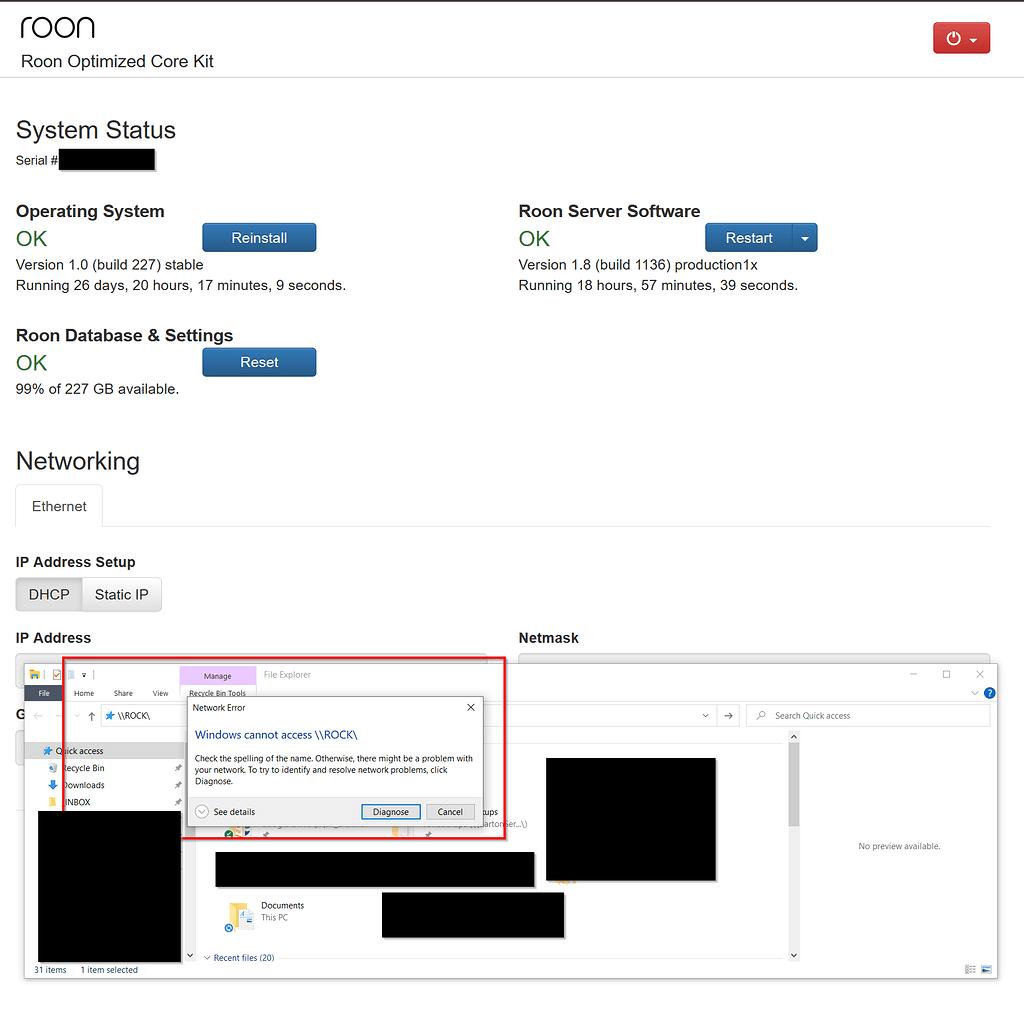
Task: Cancel the Network Error dialog
Action: [450, 812]
